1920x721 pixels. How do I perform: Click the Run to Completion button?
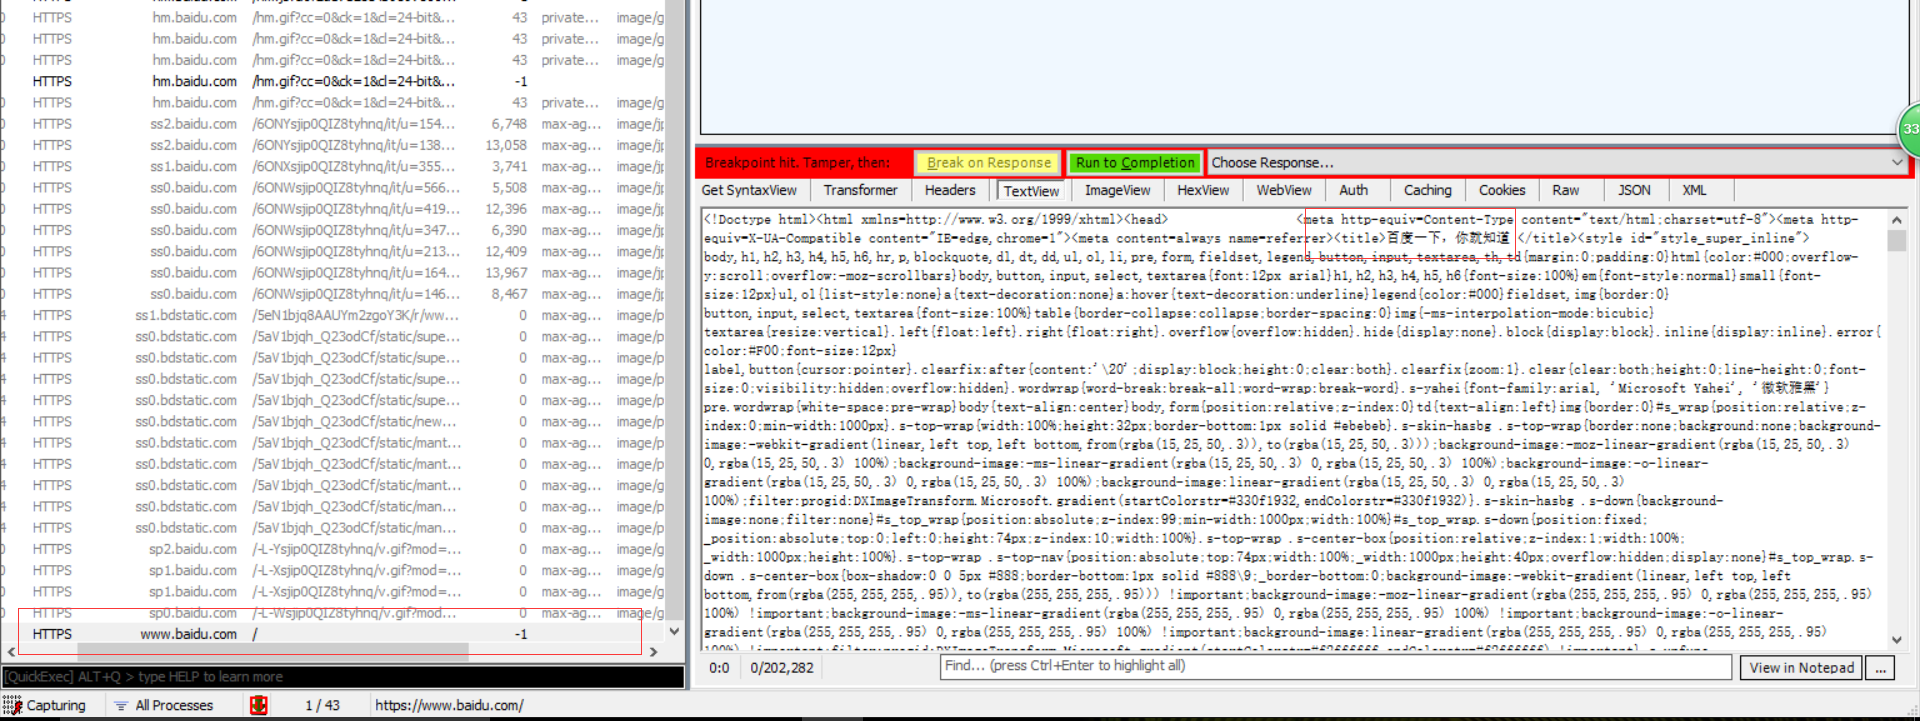click(x=1135, y=162)
